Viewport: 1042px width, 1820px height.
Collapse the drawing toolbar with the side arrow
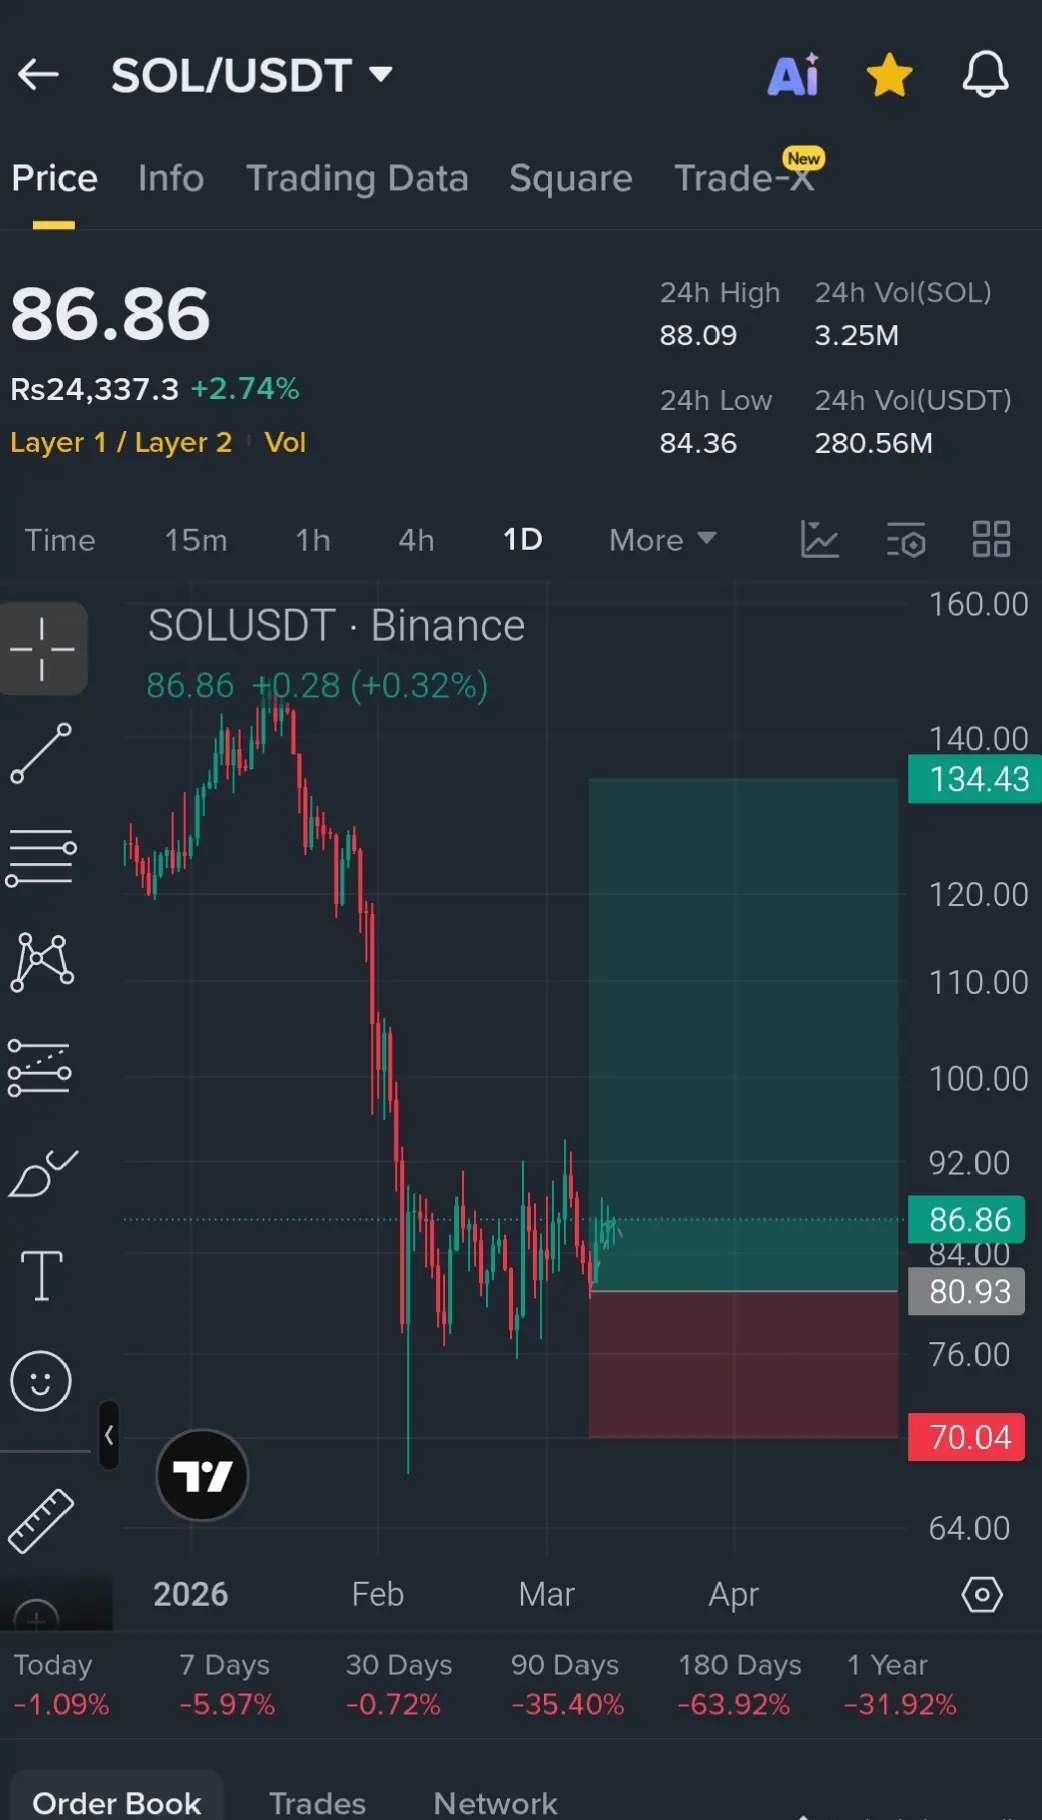point(109,1436)
